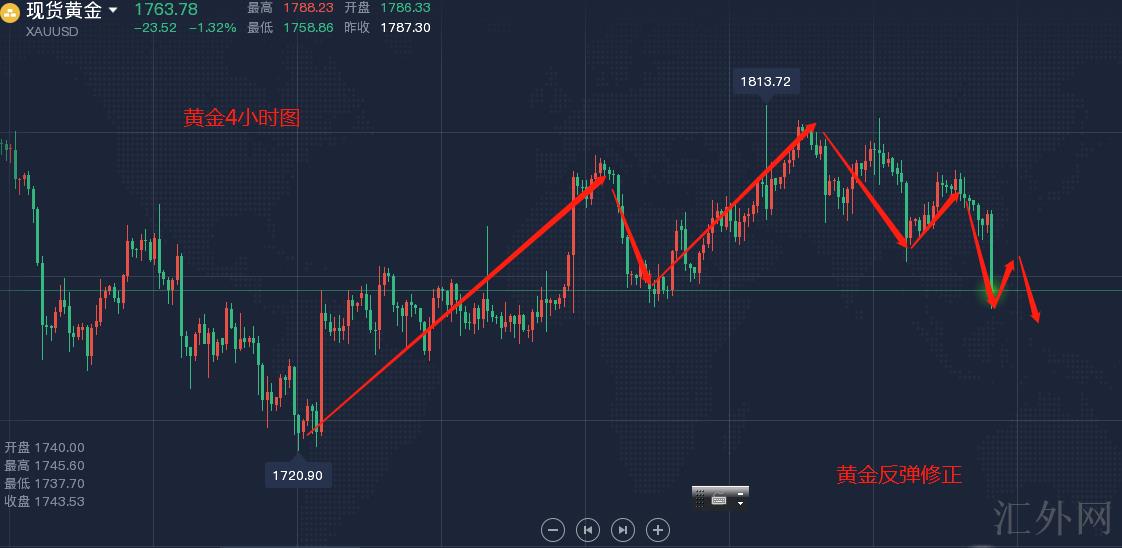Viewport: 1122px width, 548px height.
Task: Open the 现货黄金 symbol dropdown arrow
Action: (112, 11)
